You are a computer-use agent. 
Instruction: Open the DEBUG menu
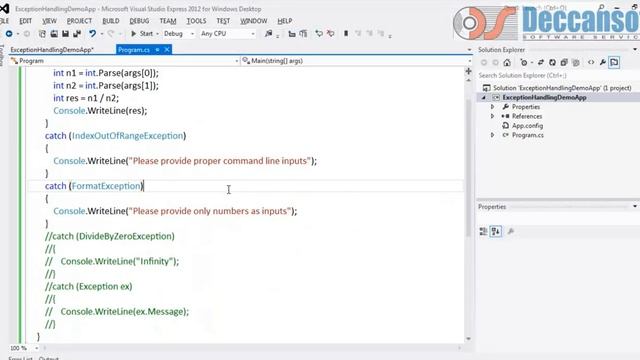click(x=139, y=21)
